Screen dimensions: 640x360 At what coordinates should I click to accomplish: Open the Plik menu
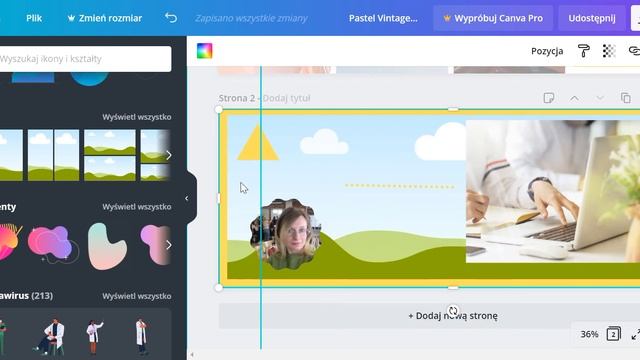pos(34,18)
